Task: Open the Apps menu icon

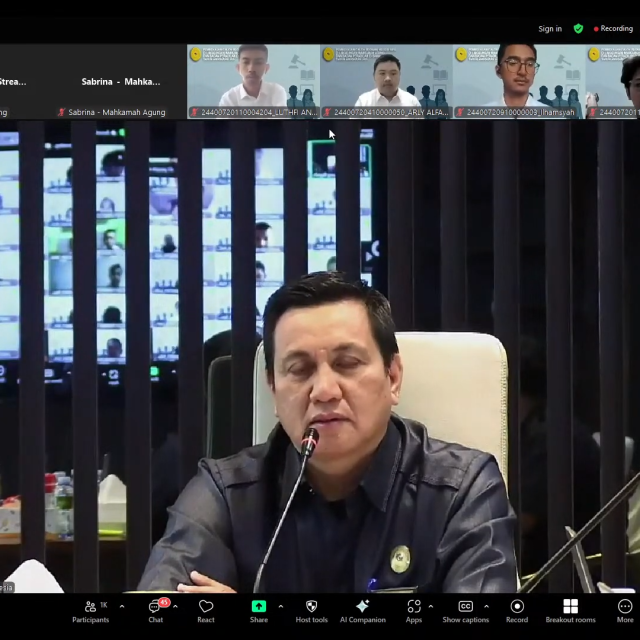Action: click(x=414, y=610)
